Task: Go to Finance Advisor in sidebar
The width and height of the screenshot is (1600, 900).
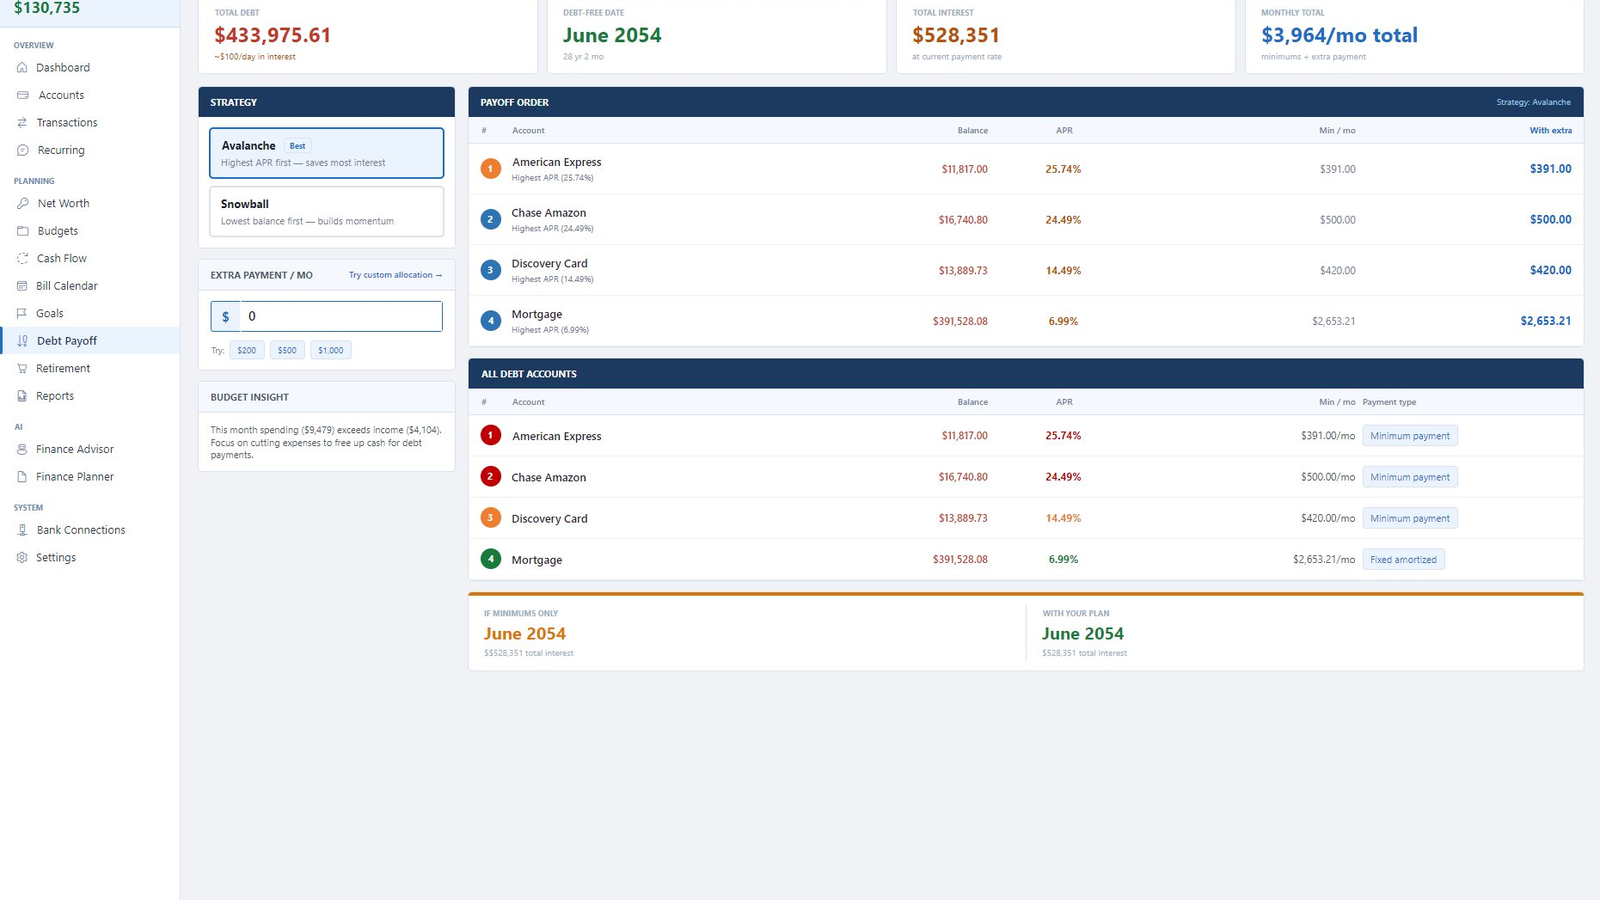Action: pos(75,449)
